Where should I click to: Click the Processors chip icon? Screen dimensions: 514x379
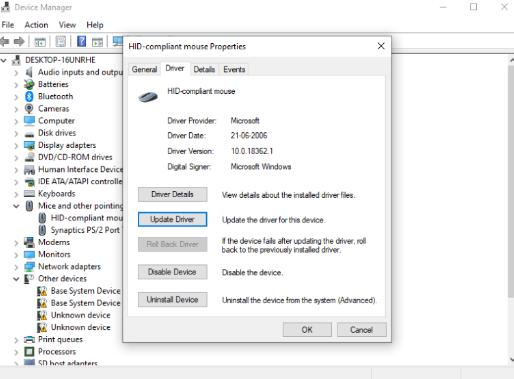29,351
